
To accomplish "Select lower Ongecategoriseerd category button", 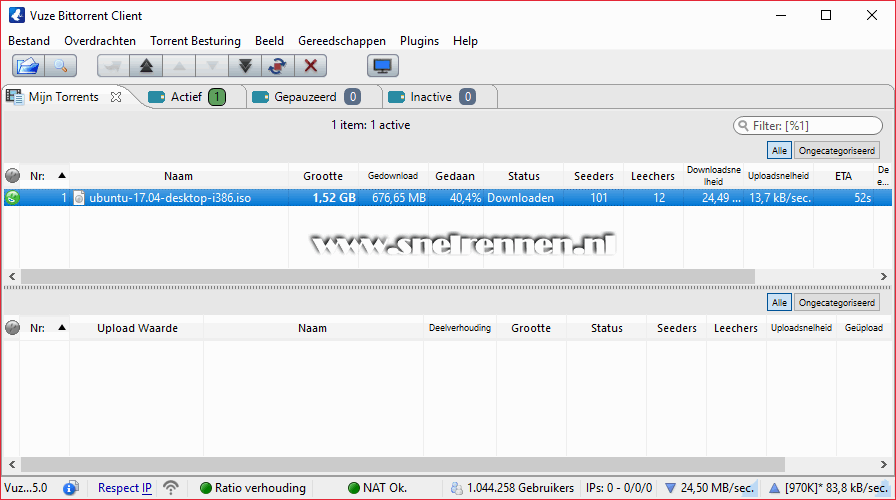I will click(837, 303).
